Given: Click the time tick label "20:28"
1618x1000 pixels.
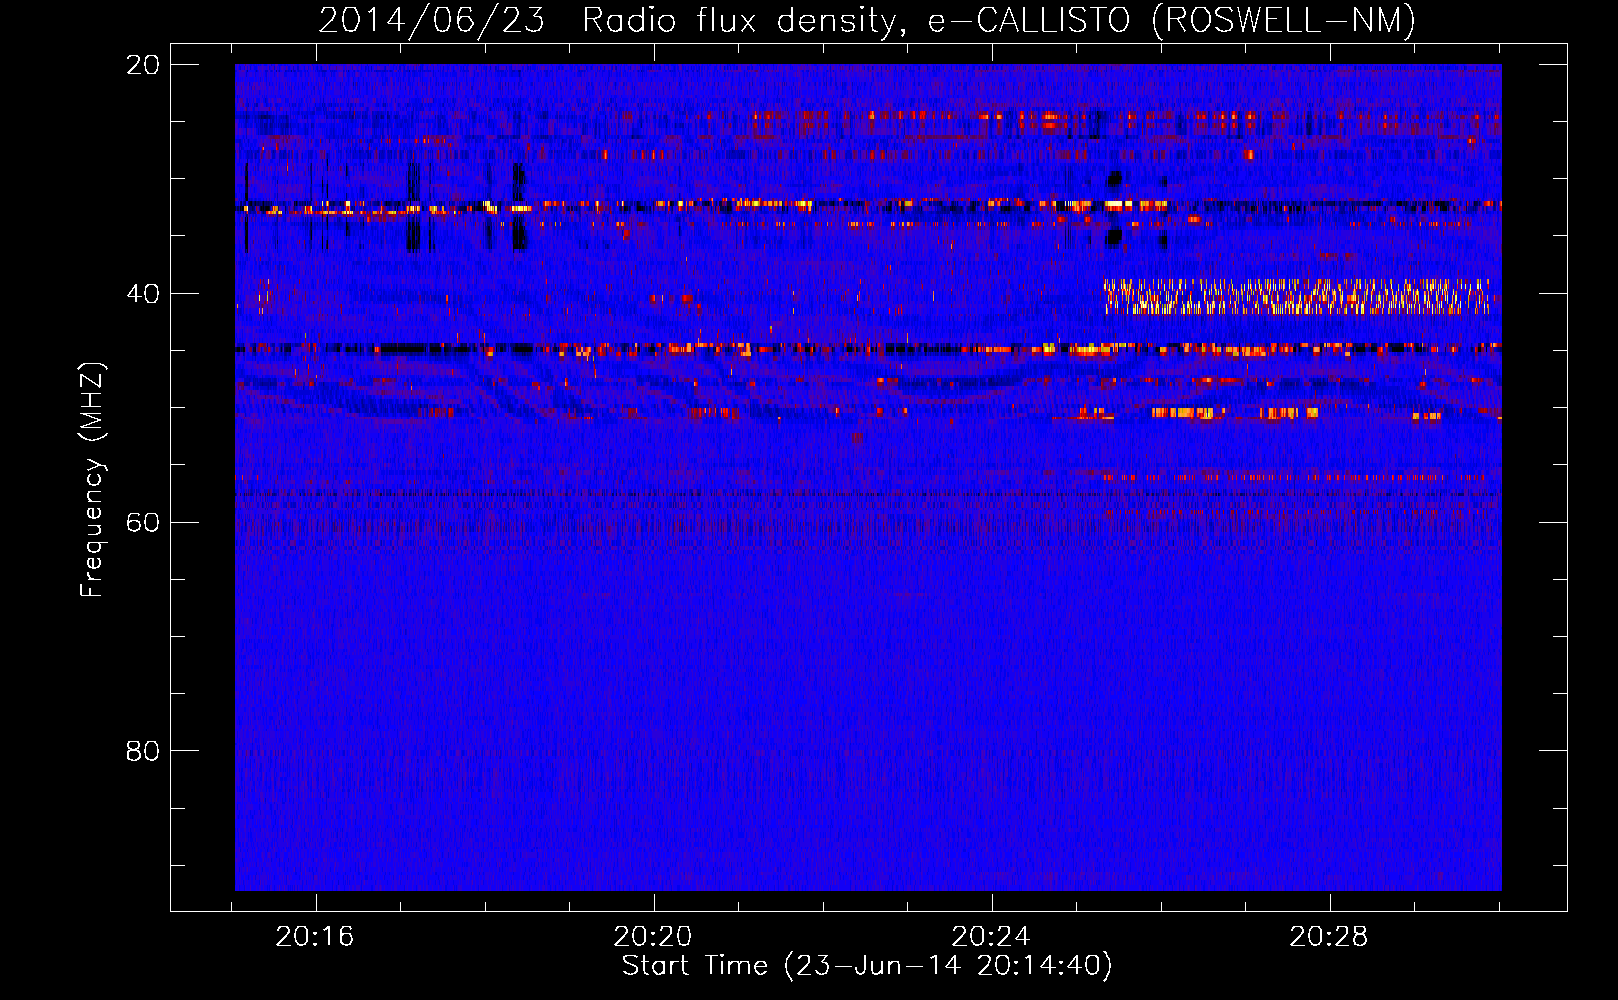Looking at the screenshot, I should coord(1329,936).
